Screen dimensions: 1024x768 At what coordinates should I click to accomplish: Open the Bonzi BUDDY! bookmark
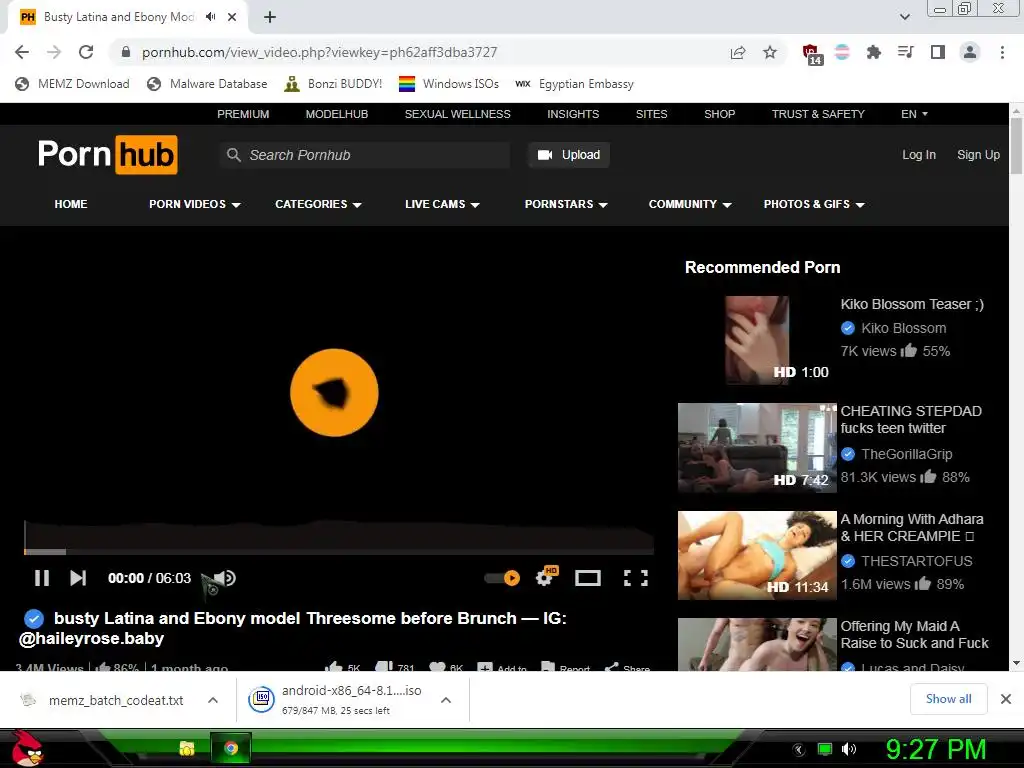(x=333, y=84)
